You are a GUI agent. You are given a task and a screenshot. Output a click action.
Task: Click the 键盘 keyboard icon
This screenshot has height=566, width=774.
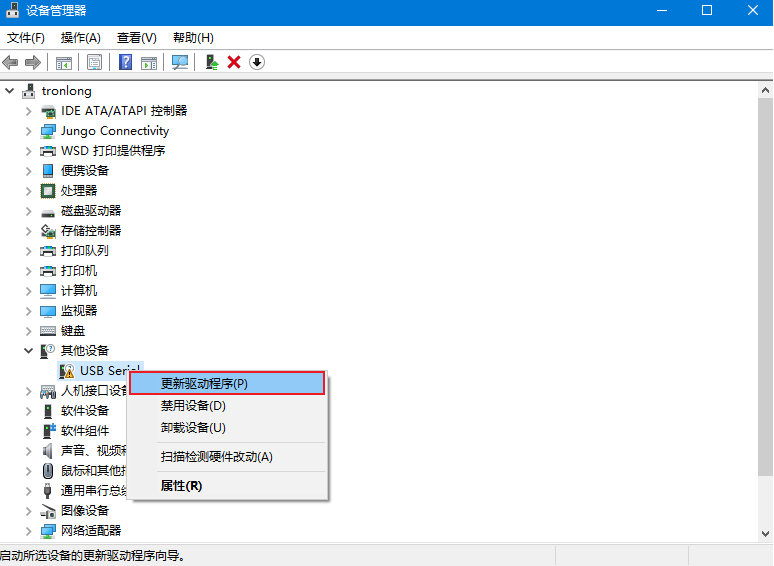click(x=48, y=331)
